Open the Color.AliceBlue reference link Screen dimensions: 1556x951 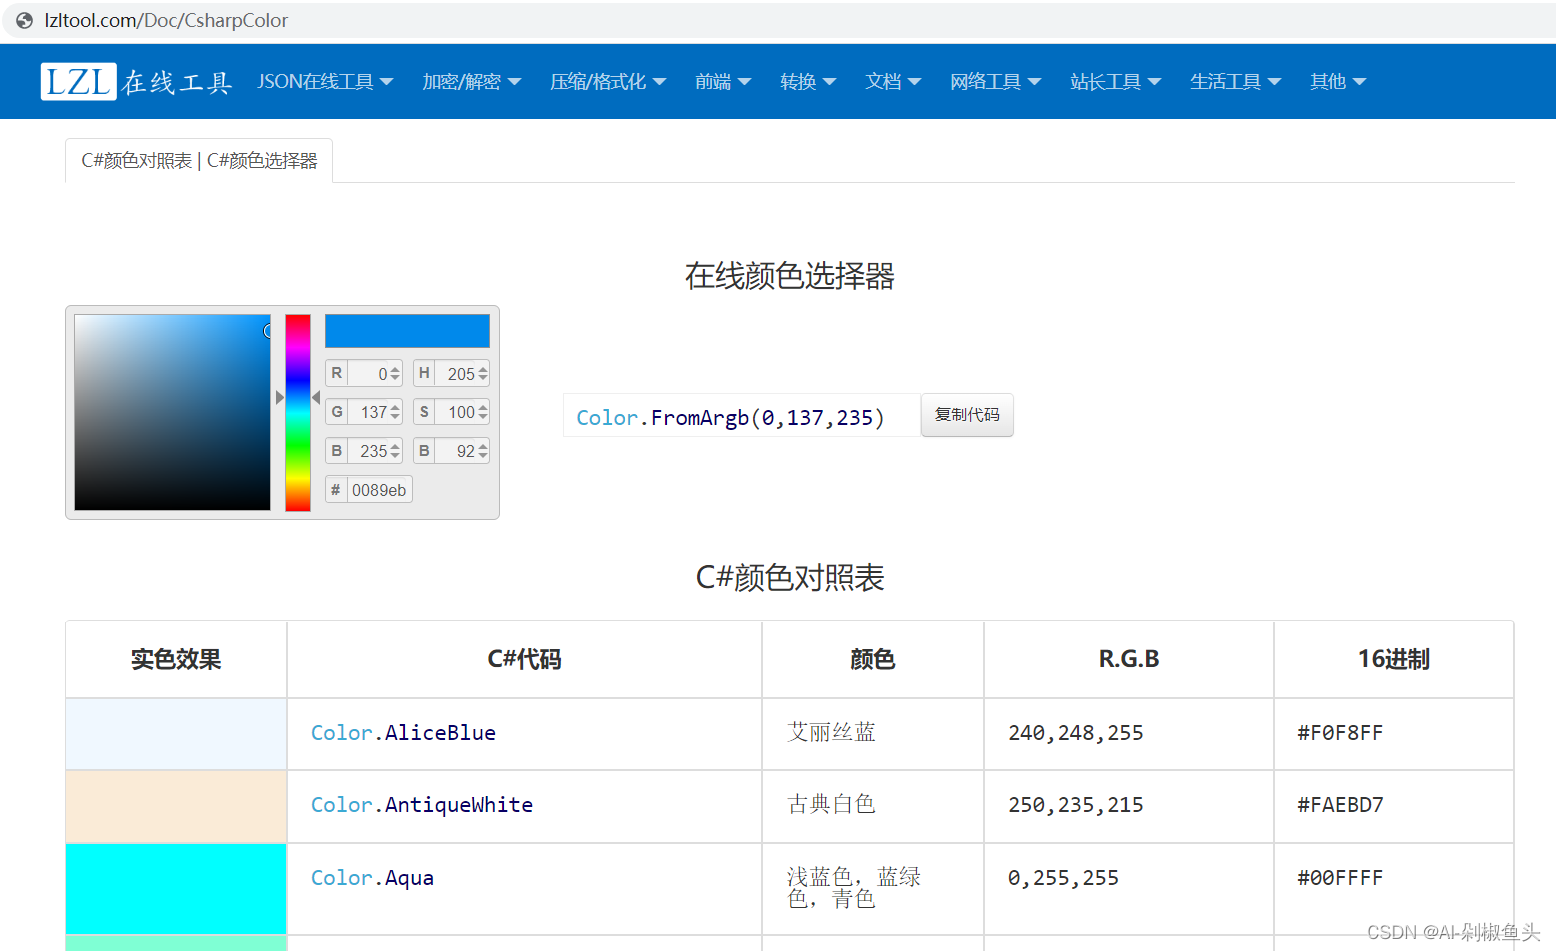(x=402, y=733)
